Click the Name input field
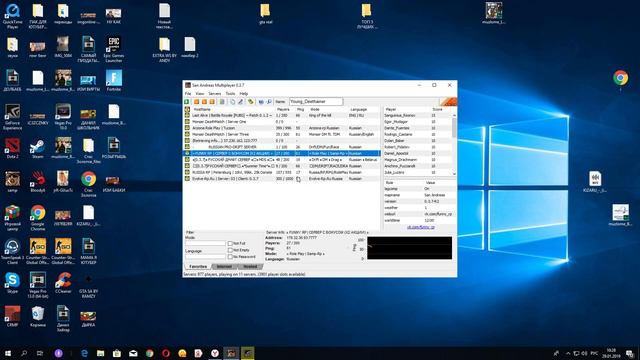The height and width of the screenshot is (360, 640). [316, 101]
